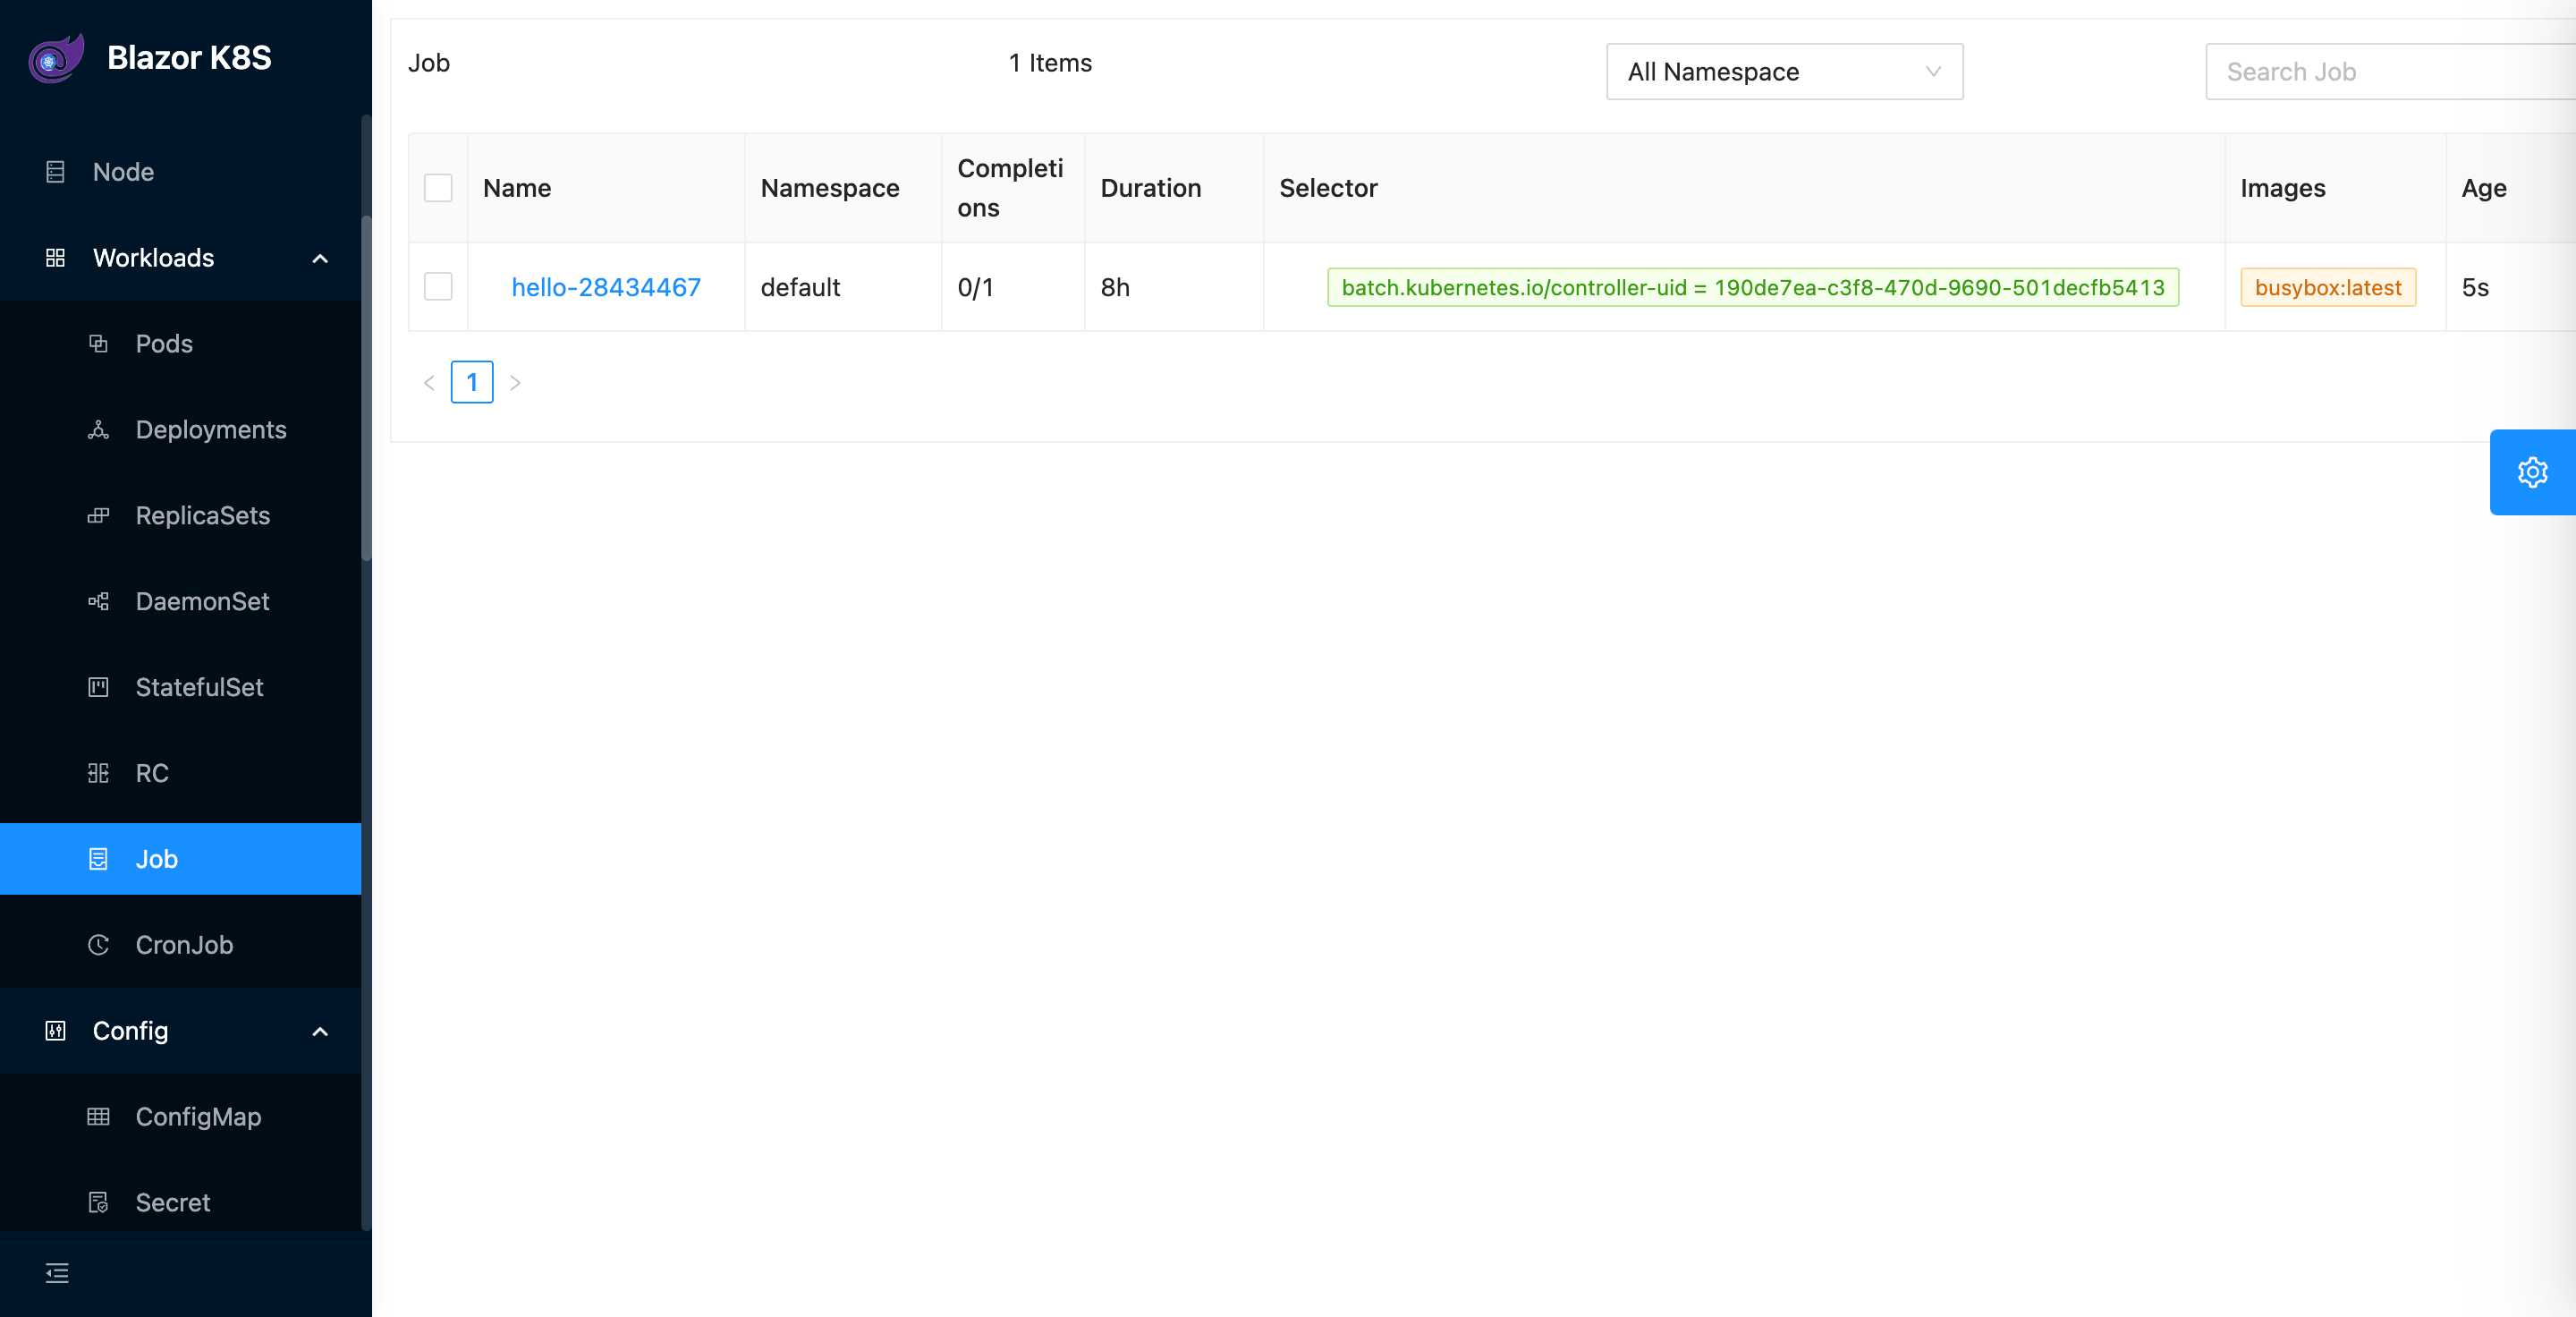Viewport: 2576px width, 1317px height.
Task: Click the Secret icon in sidebar
Action: [x=98, y=1203]
